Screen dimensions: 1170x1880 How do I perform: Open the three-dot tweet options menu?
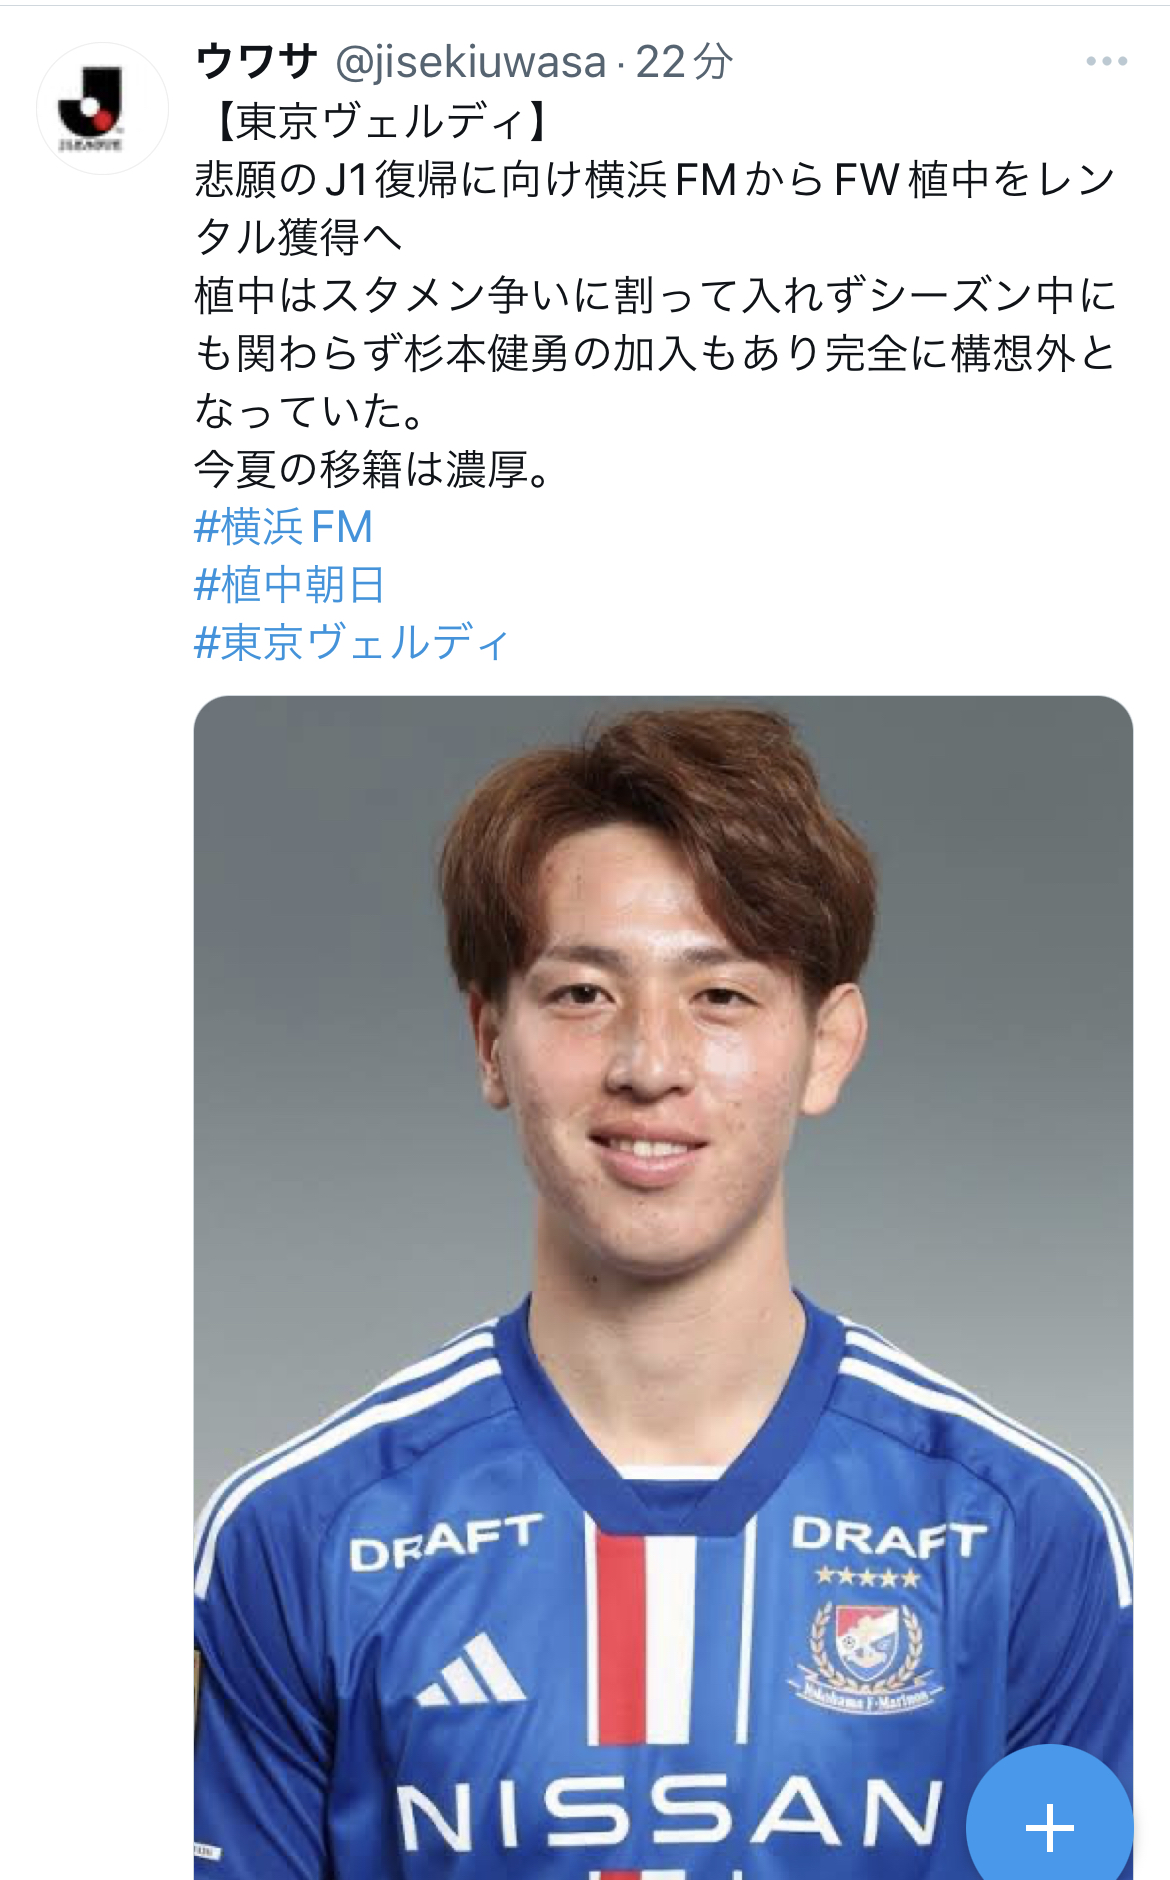tap(1106, 62)
